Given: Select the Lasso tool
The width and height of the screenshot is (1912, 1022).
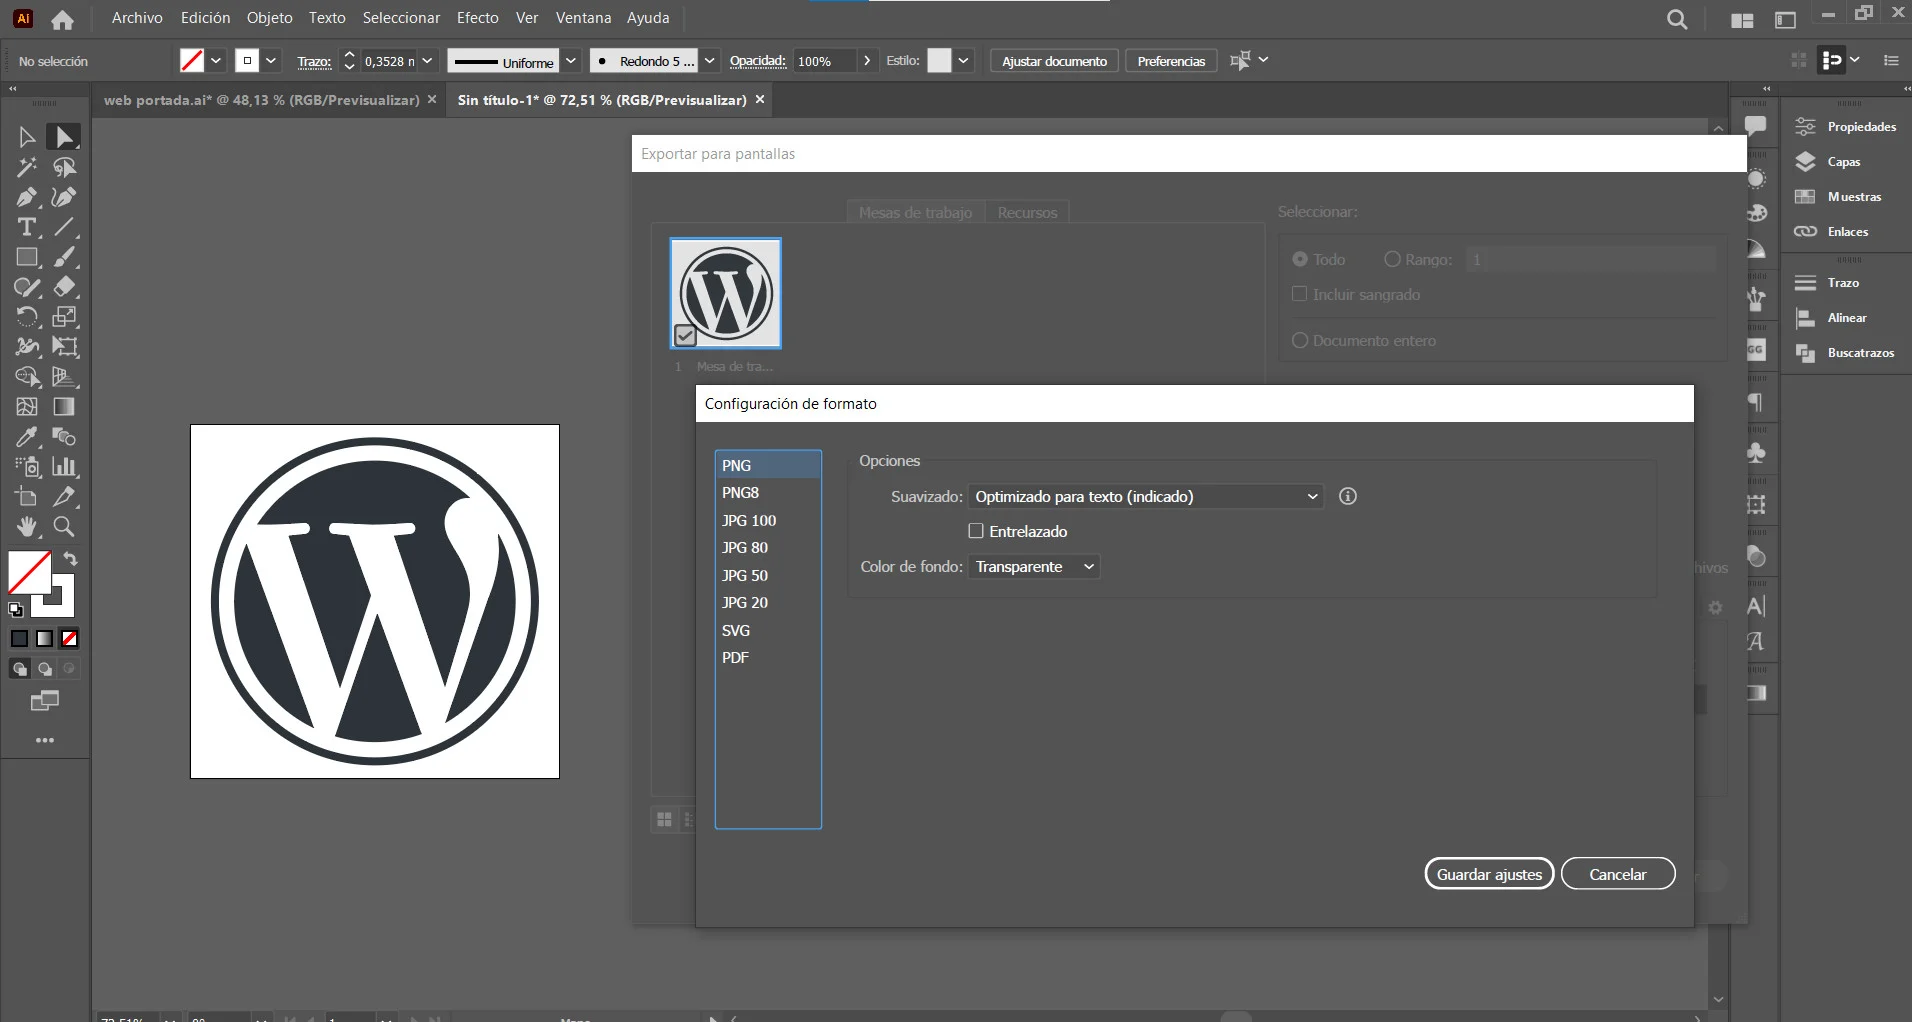Looking at the screenshot, I should [65, 167].
